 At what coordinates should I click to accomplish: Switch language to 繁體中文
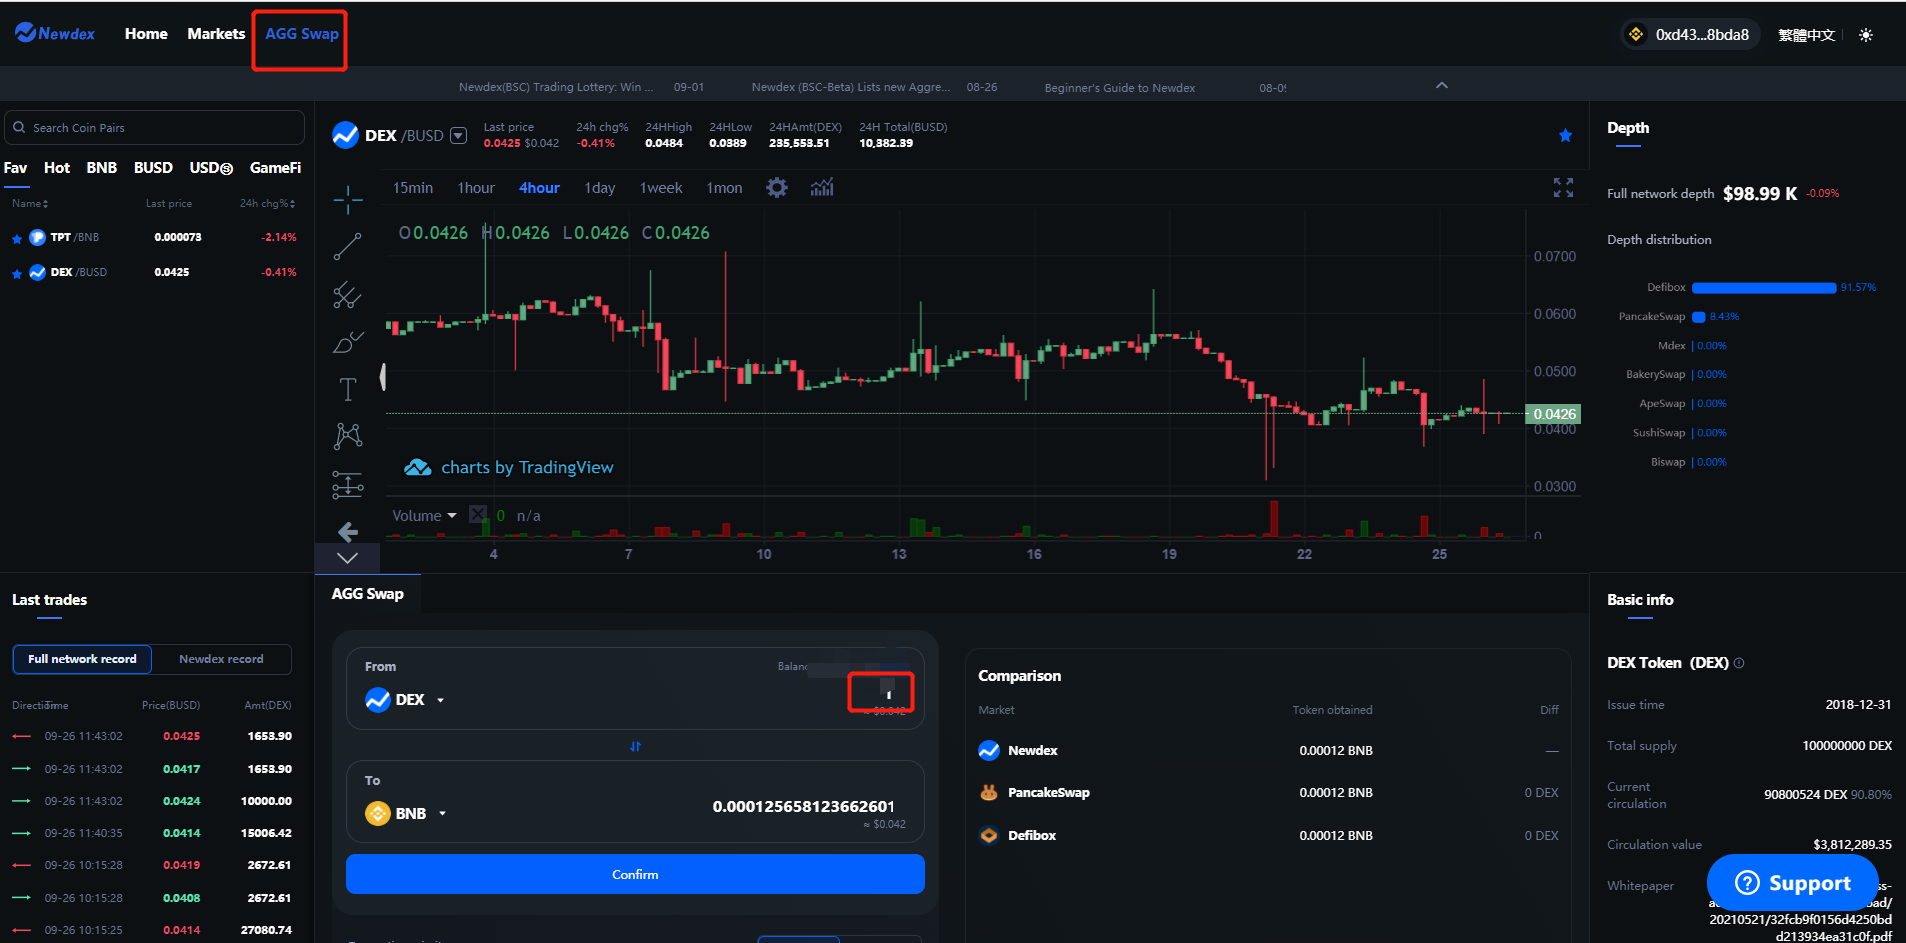pyautogui.click(x=1806, y=35)
